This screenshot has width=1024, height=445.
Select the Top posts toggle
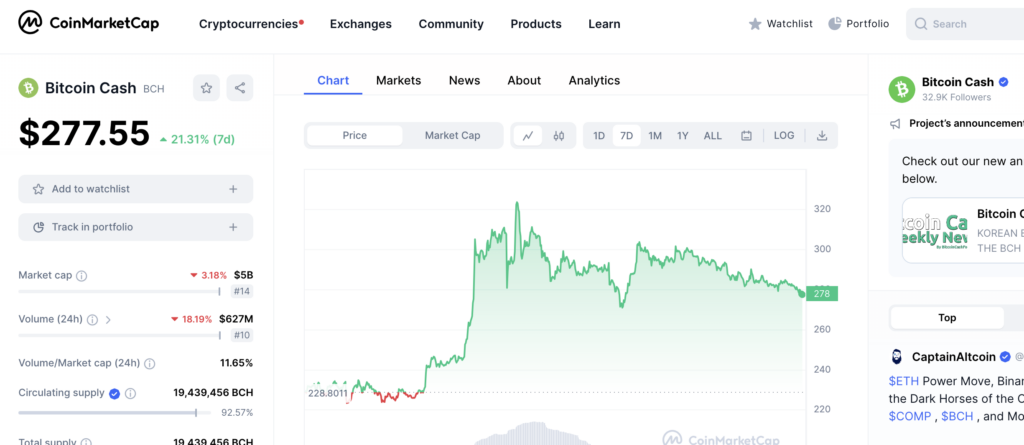[947, 318]
